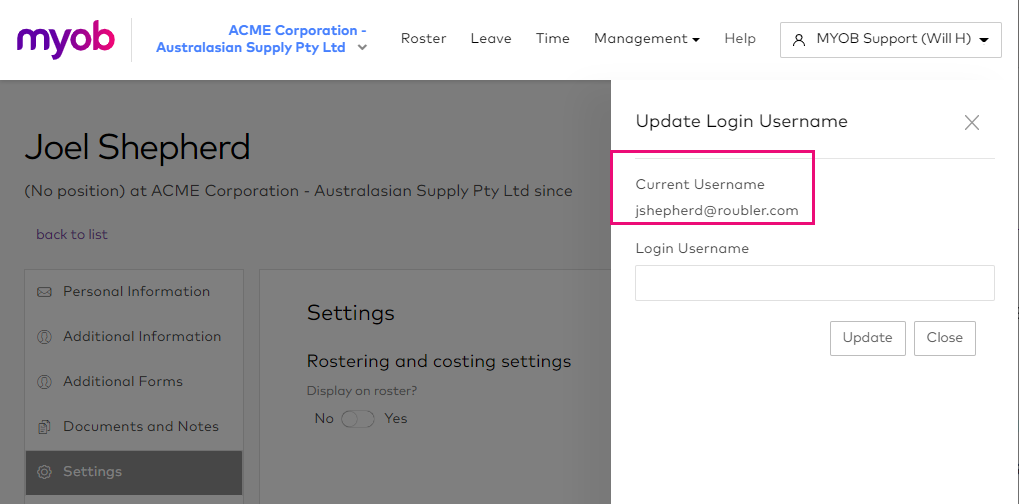This screenshot has width=1019, height=504.
Task: Click the icon beside Additional Forms
Action: (x=44, y=382)
